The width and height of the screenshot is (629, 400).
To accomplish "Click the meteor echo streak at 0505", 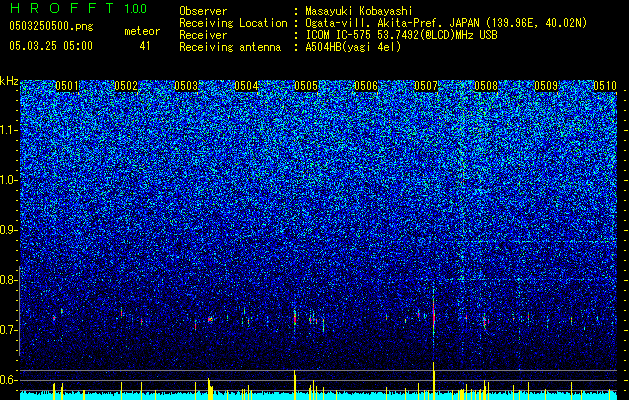I will click(x=295, y=319).
